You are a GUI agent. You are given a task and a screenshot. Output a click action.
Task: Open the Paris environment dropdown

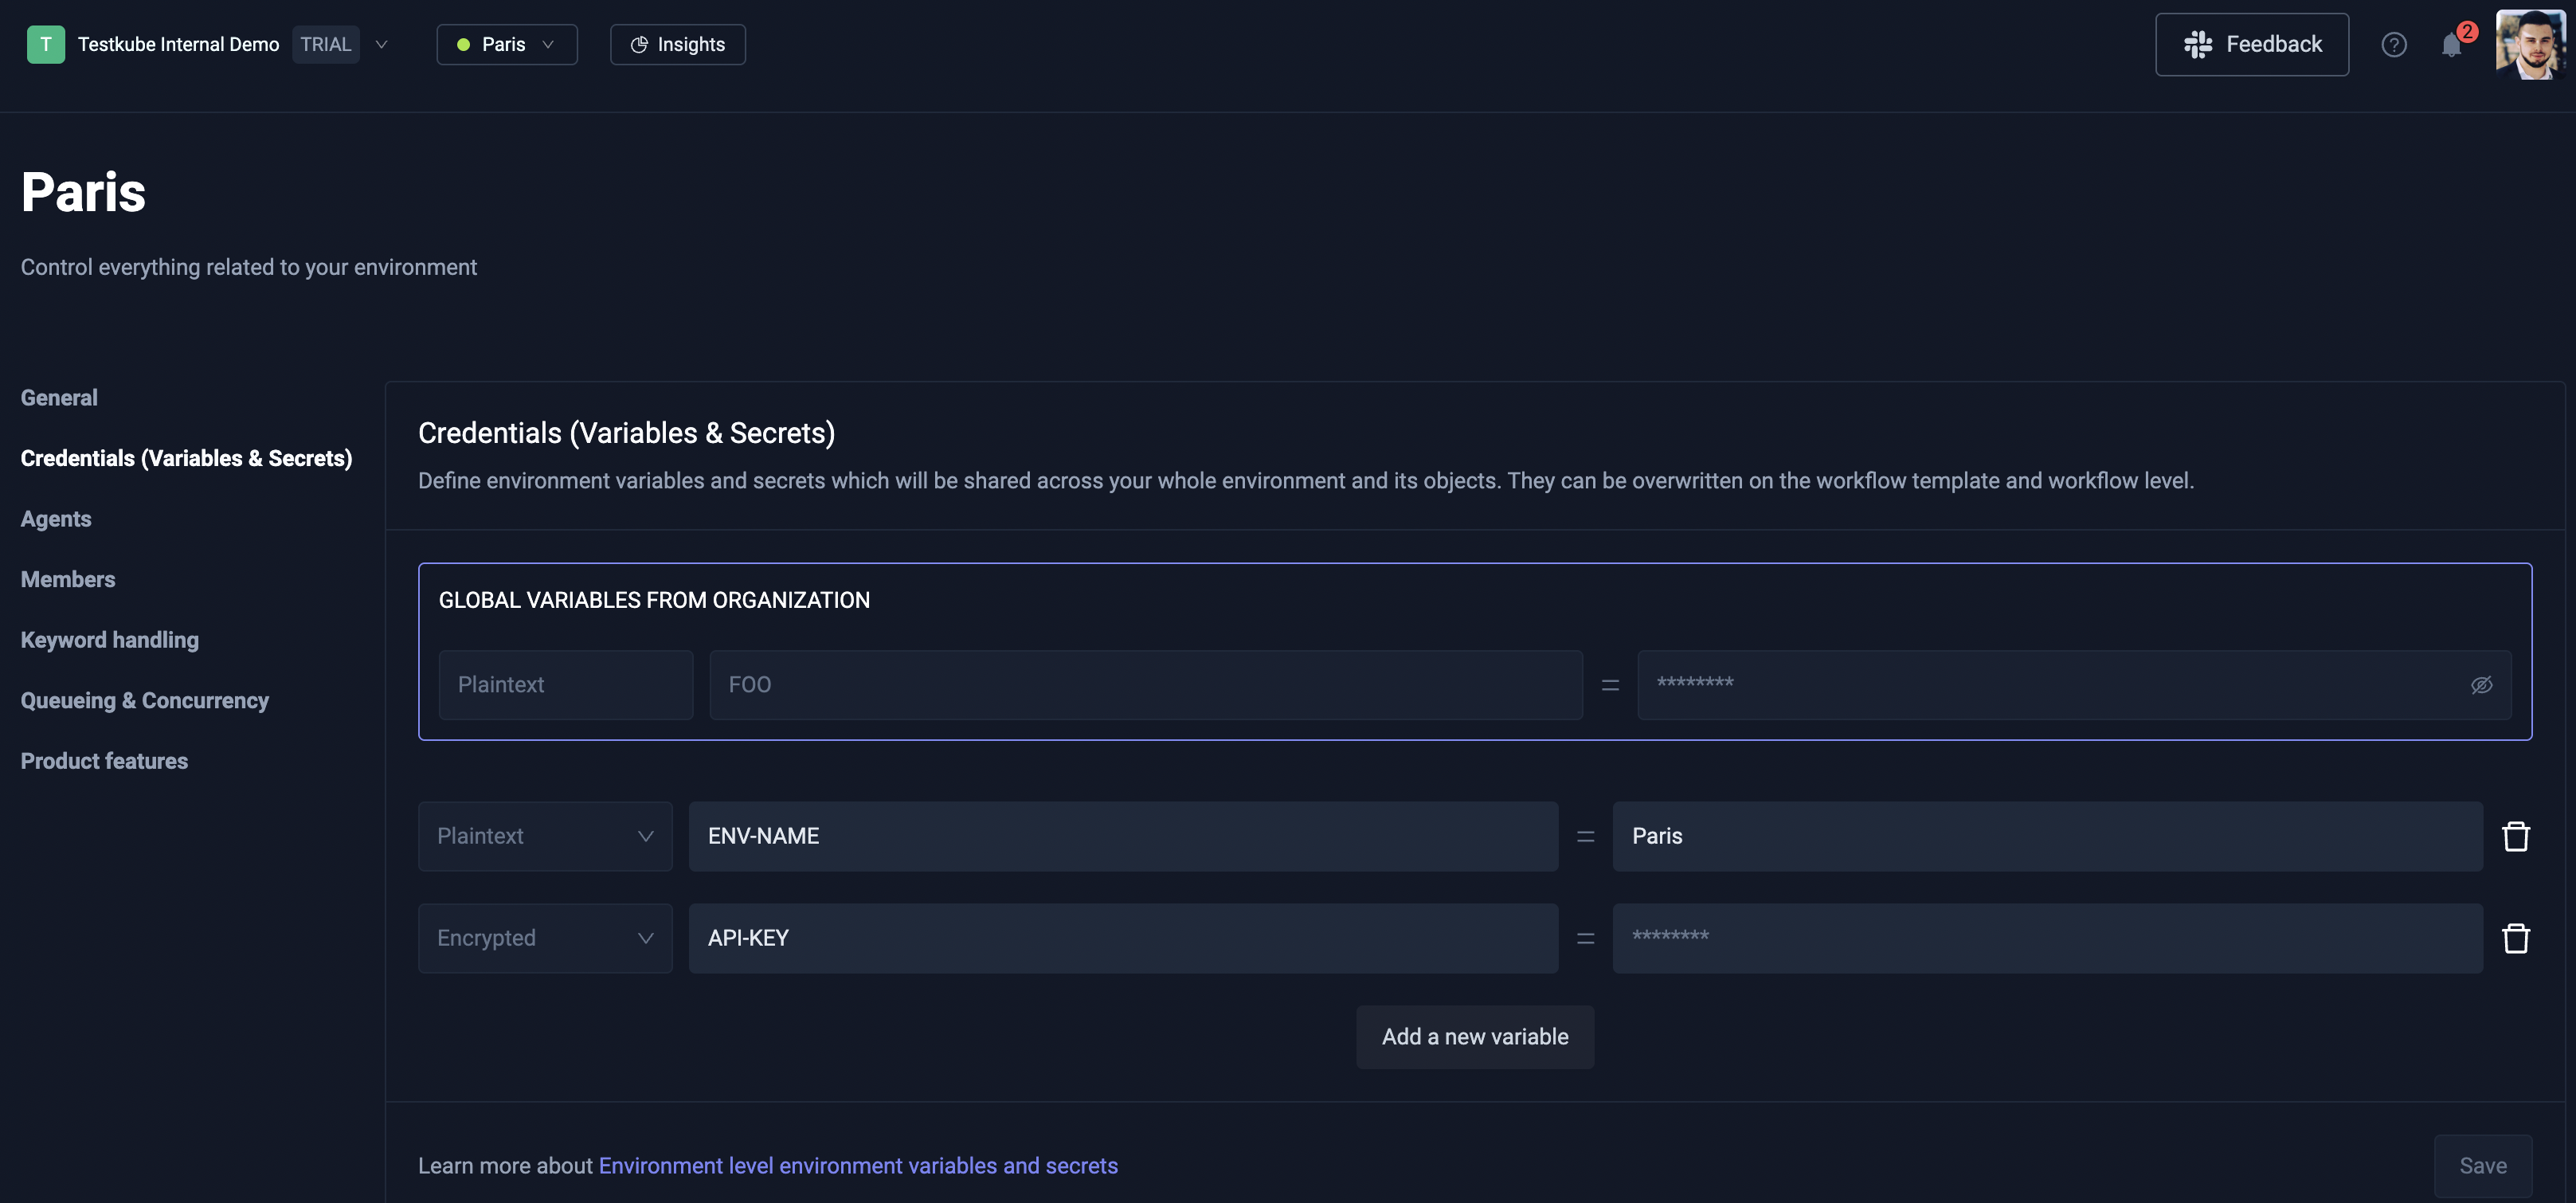506,44
